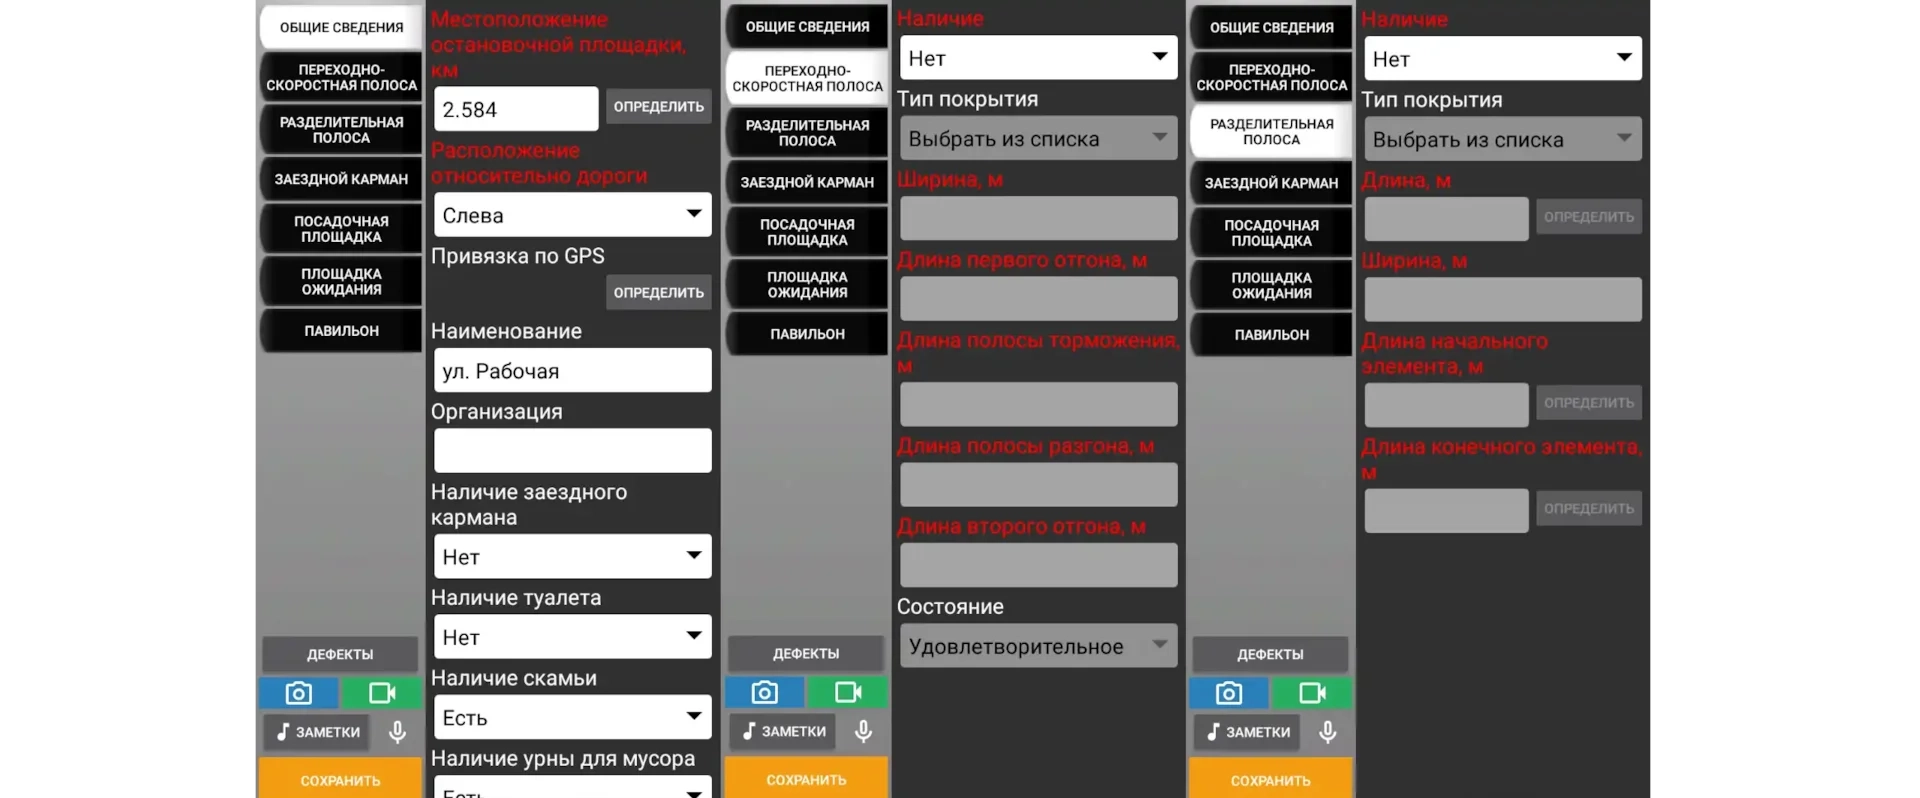Screen dimensions: 1920x798
Task: Open 'ПЛОЩАДКА ОЖИДАНИЯ' tab in the rightmost screen
Action: [1271, 286]
